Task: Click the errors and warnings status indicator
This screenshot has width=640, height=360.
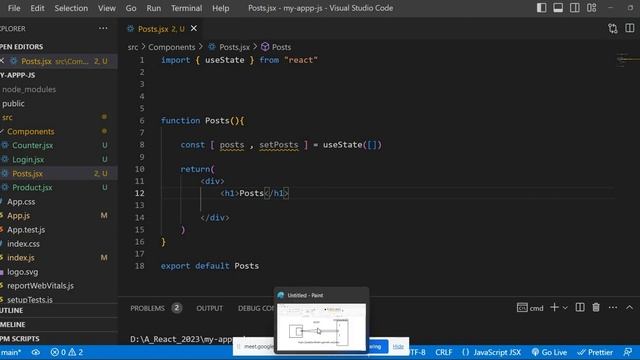Action: point(67,352)
